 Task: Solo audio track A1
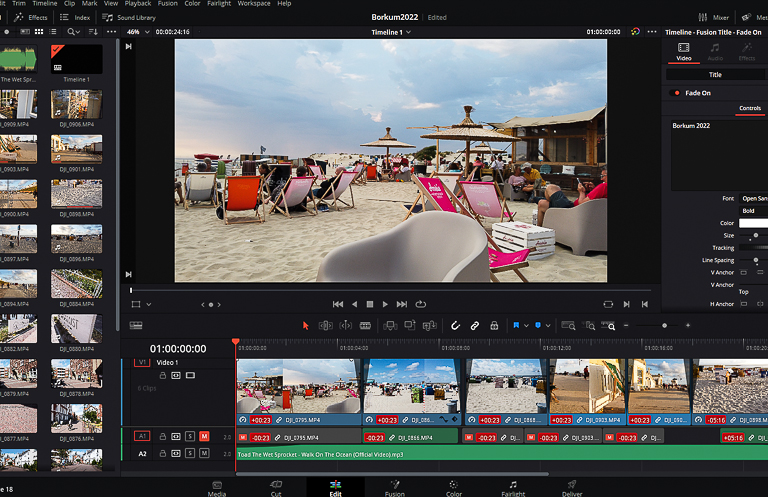point(190,436)
